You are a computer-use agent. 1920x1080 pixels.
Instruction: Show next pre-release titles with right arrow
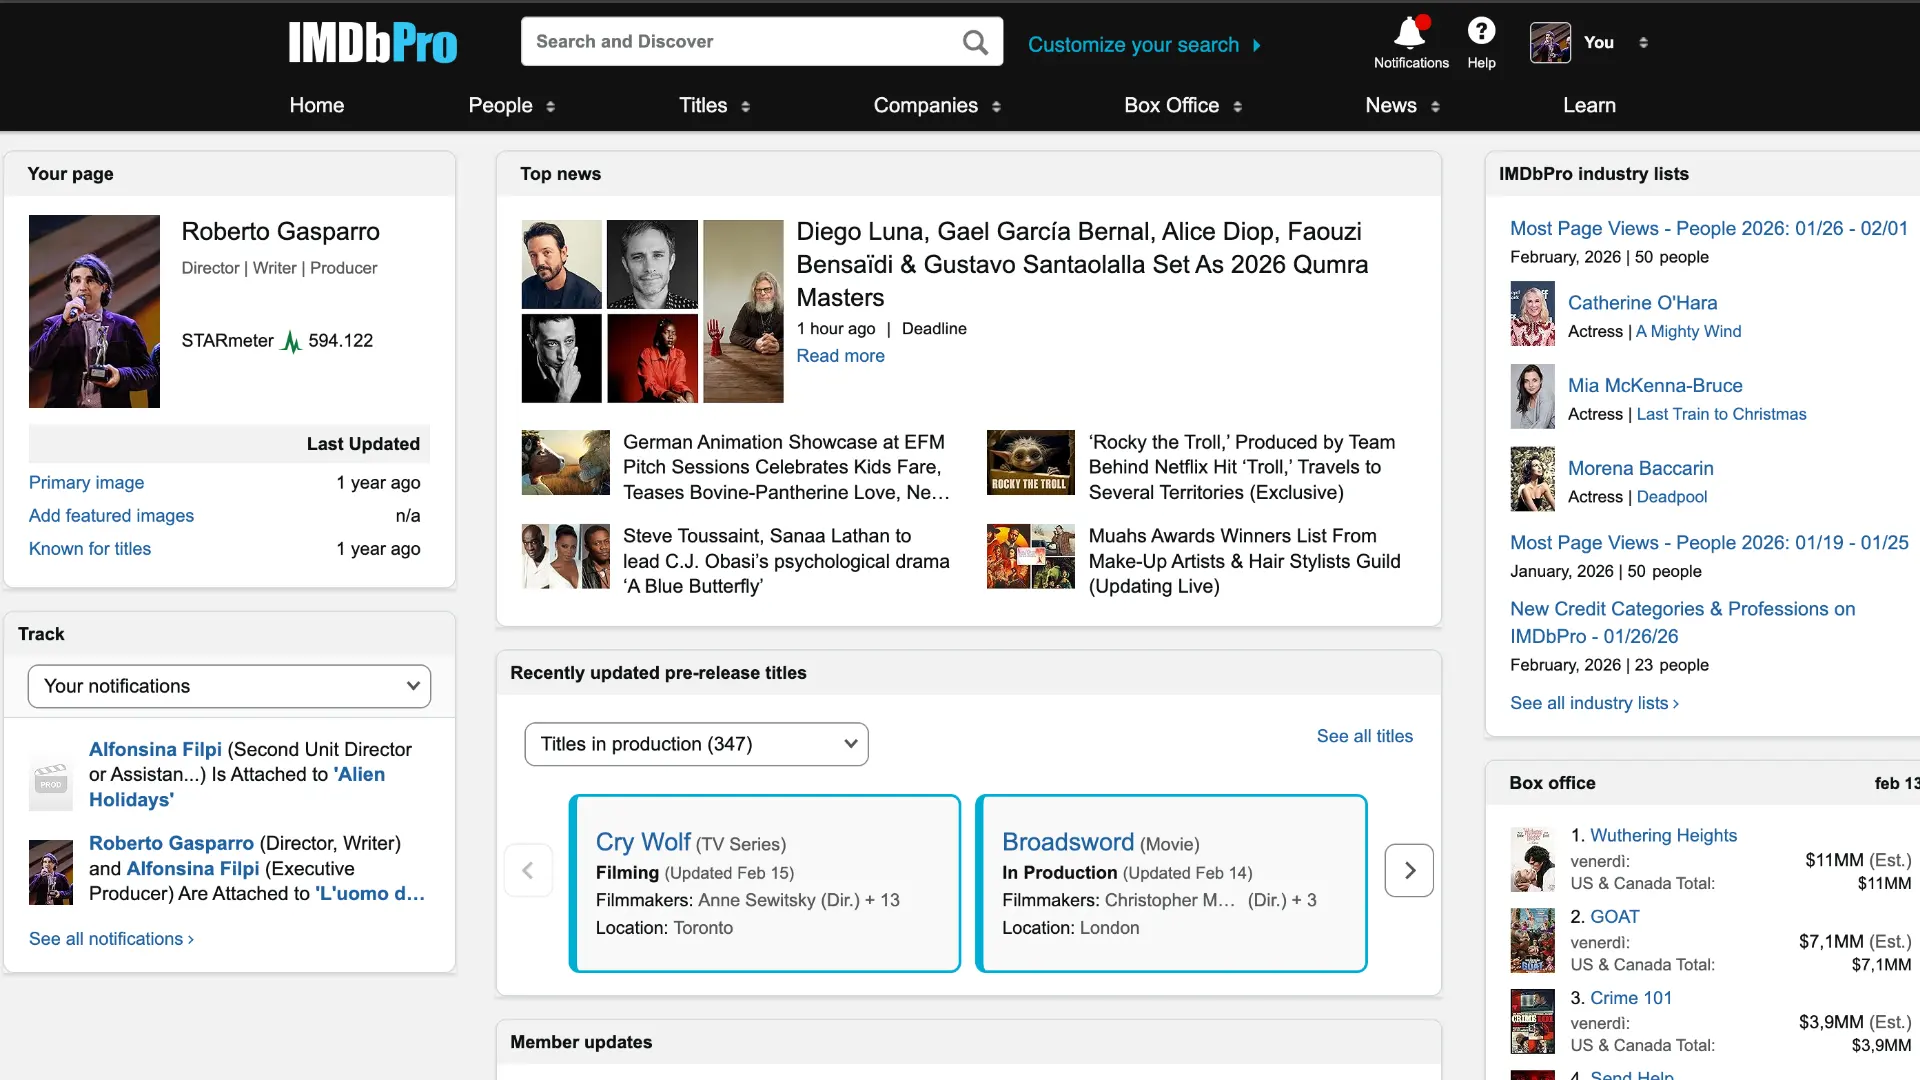(x=1409, y=870)
